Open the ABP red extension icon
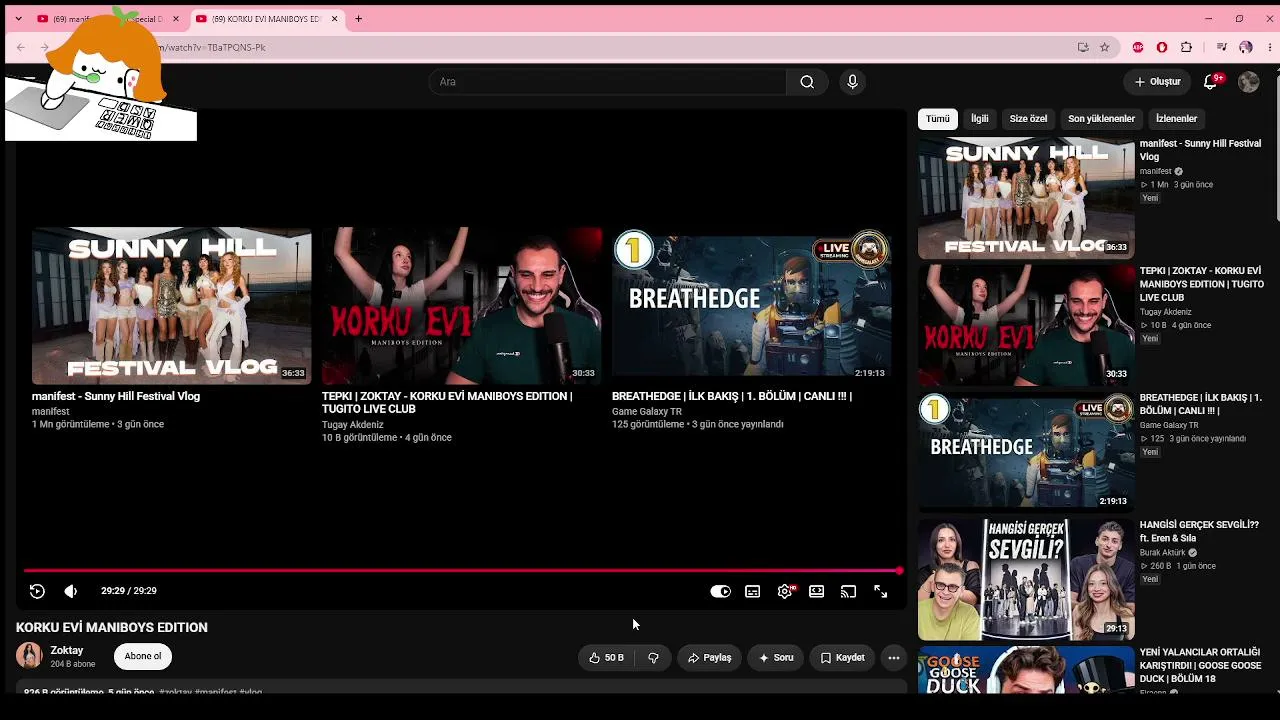1280x720 pixels. pyautogui.click(x=1138, y=47)
